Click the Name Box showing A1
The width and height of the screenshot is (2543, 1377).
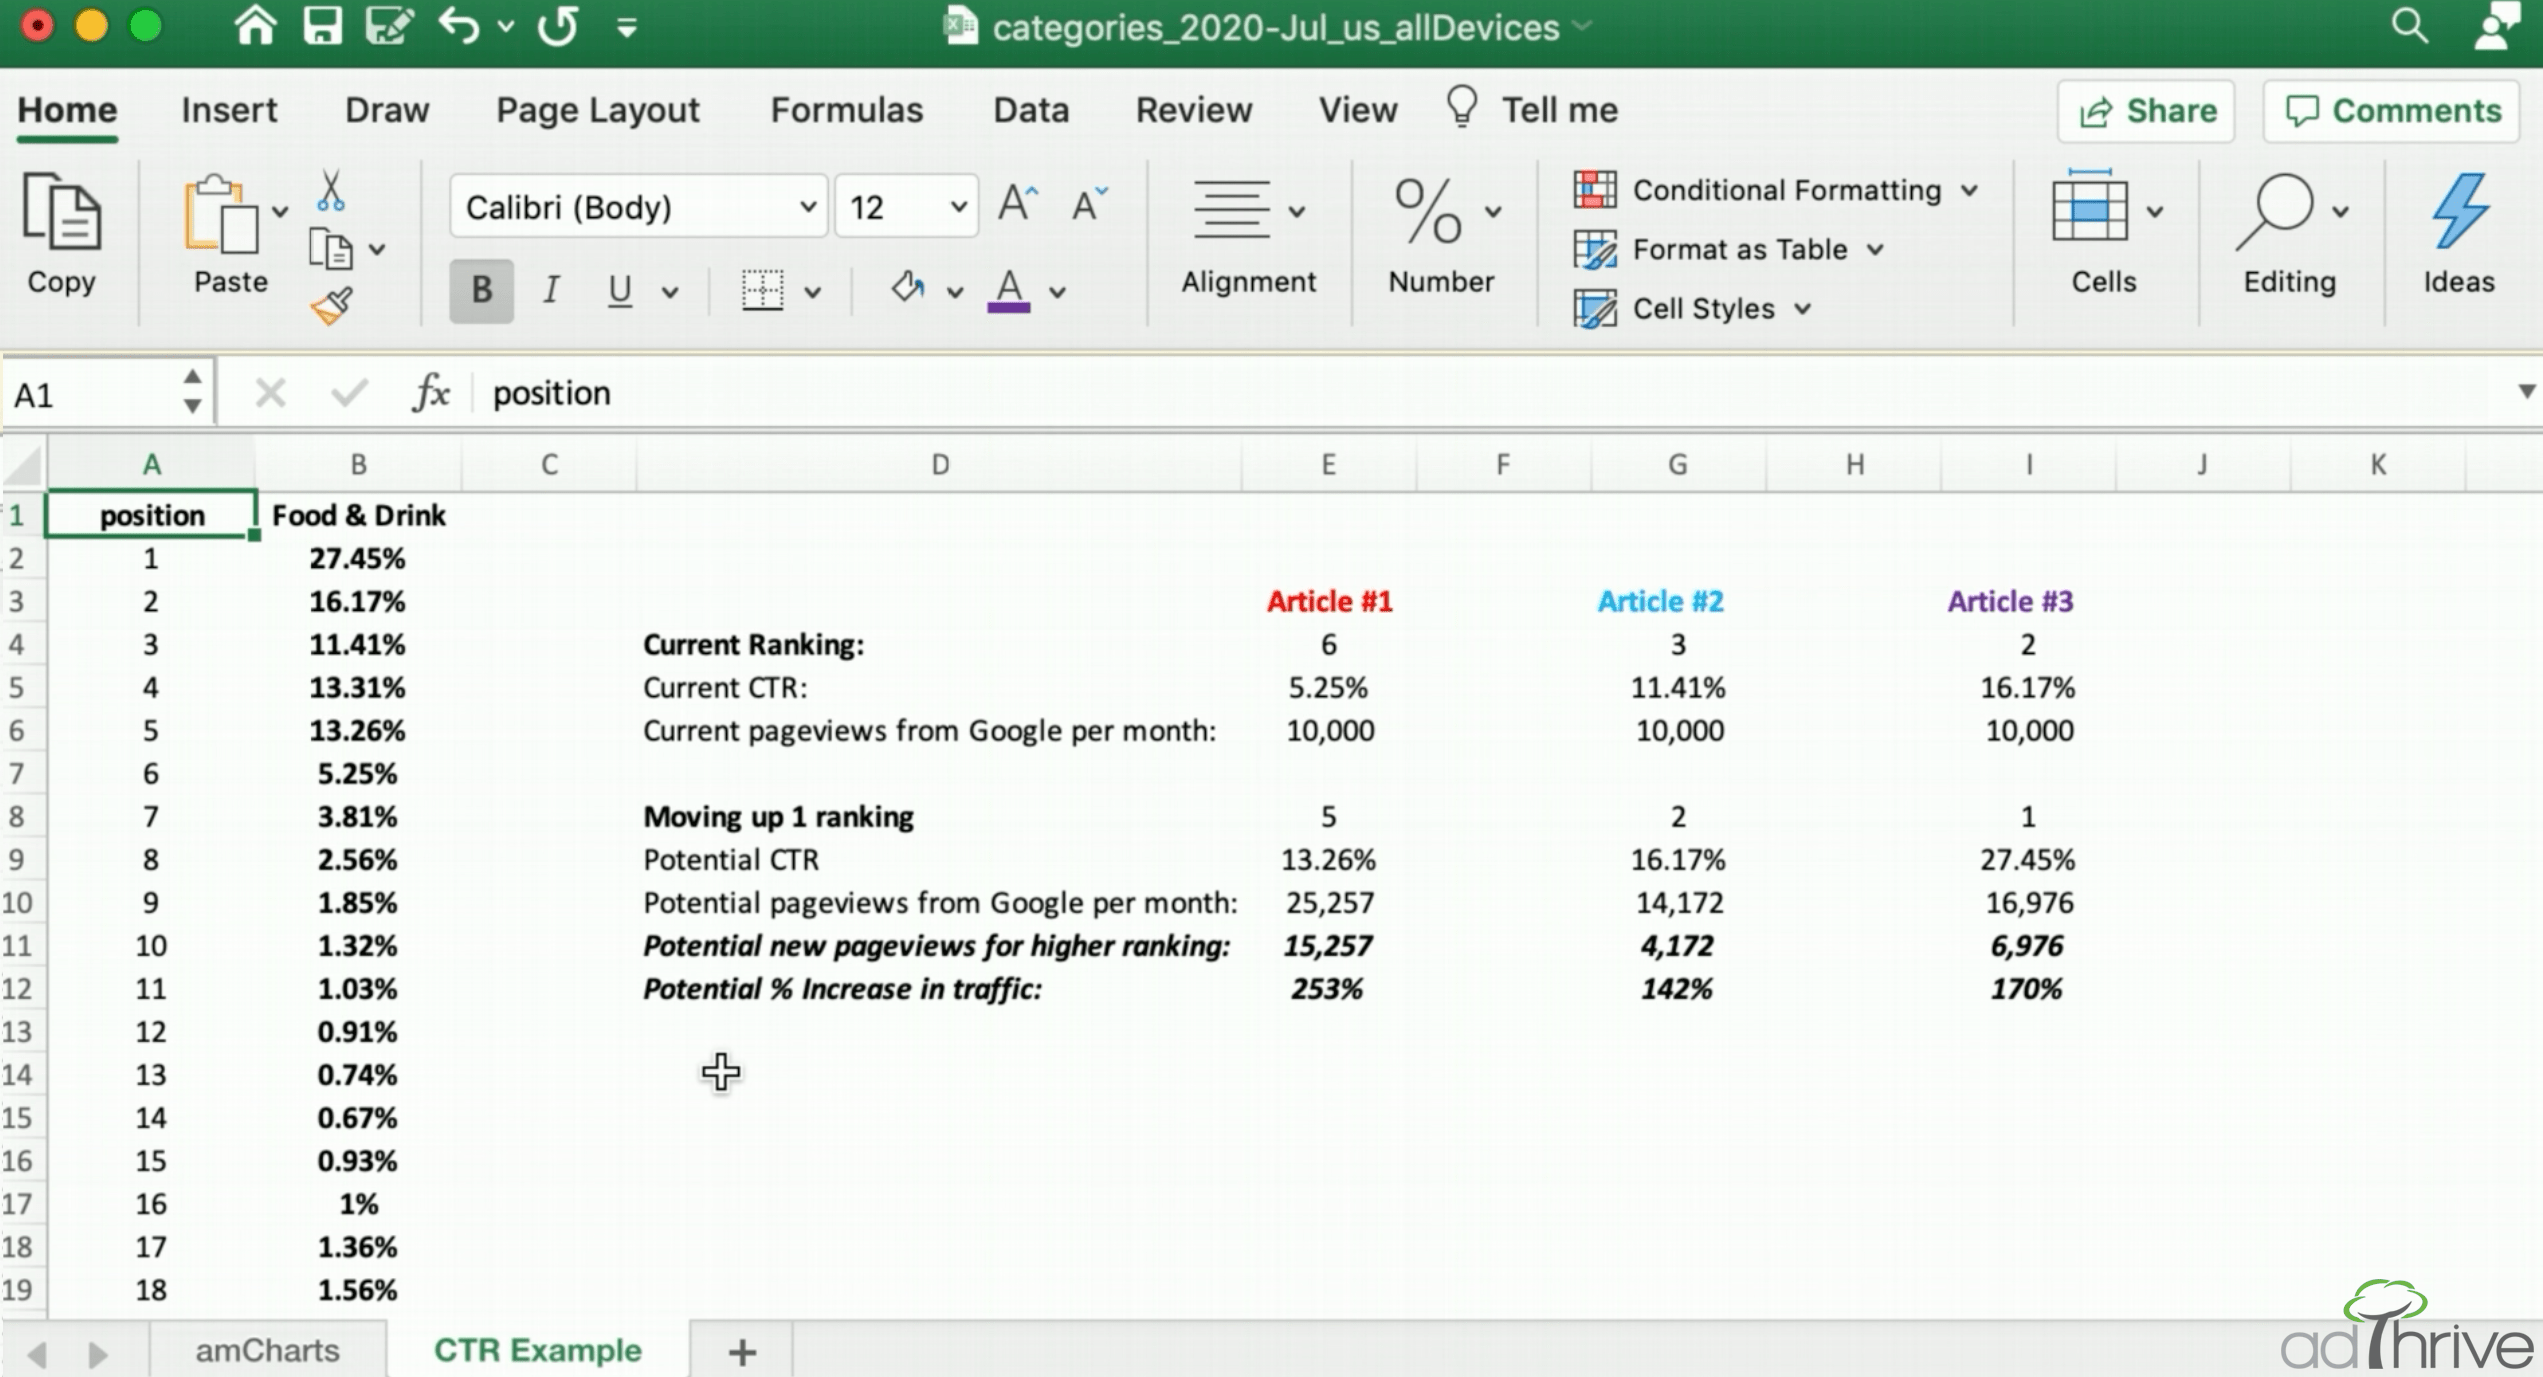[106, 394]
